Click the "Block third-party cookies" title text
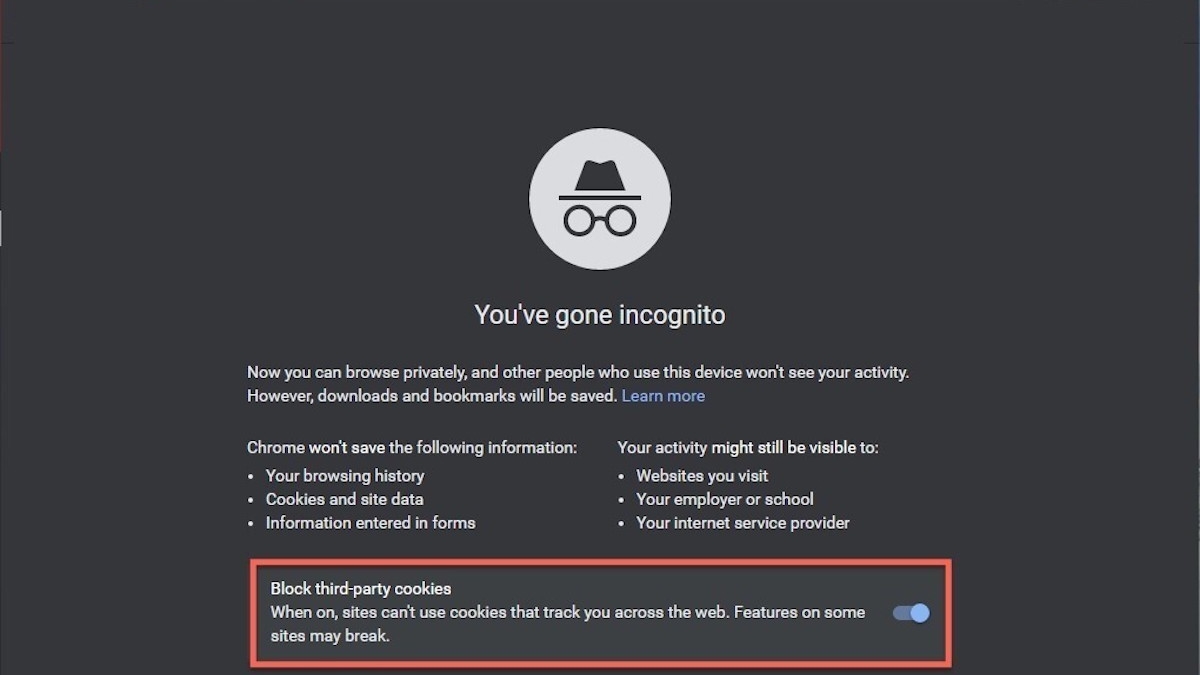1200x675 pixels. click(361, 589)
